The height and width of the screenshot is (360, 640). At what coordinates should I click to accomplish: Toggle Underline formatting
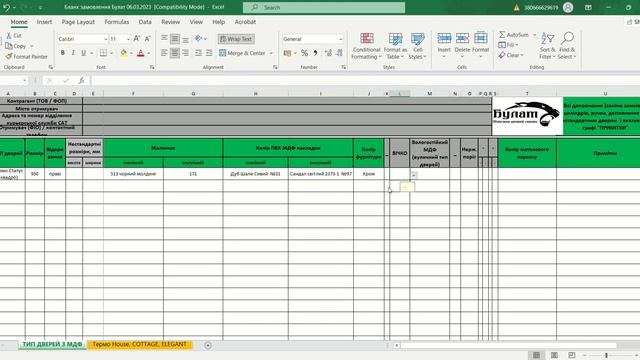84,53
